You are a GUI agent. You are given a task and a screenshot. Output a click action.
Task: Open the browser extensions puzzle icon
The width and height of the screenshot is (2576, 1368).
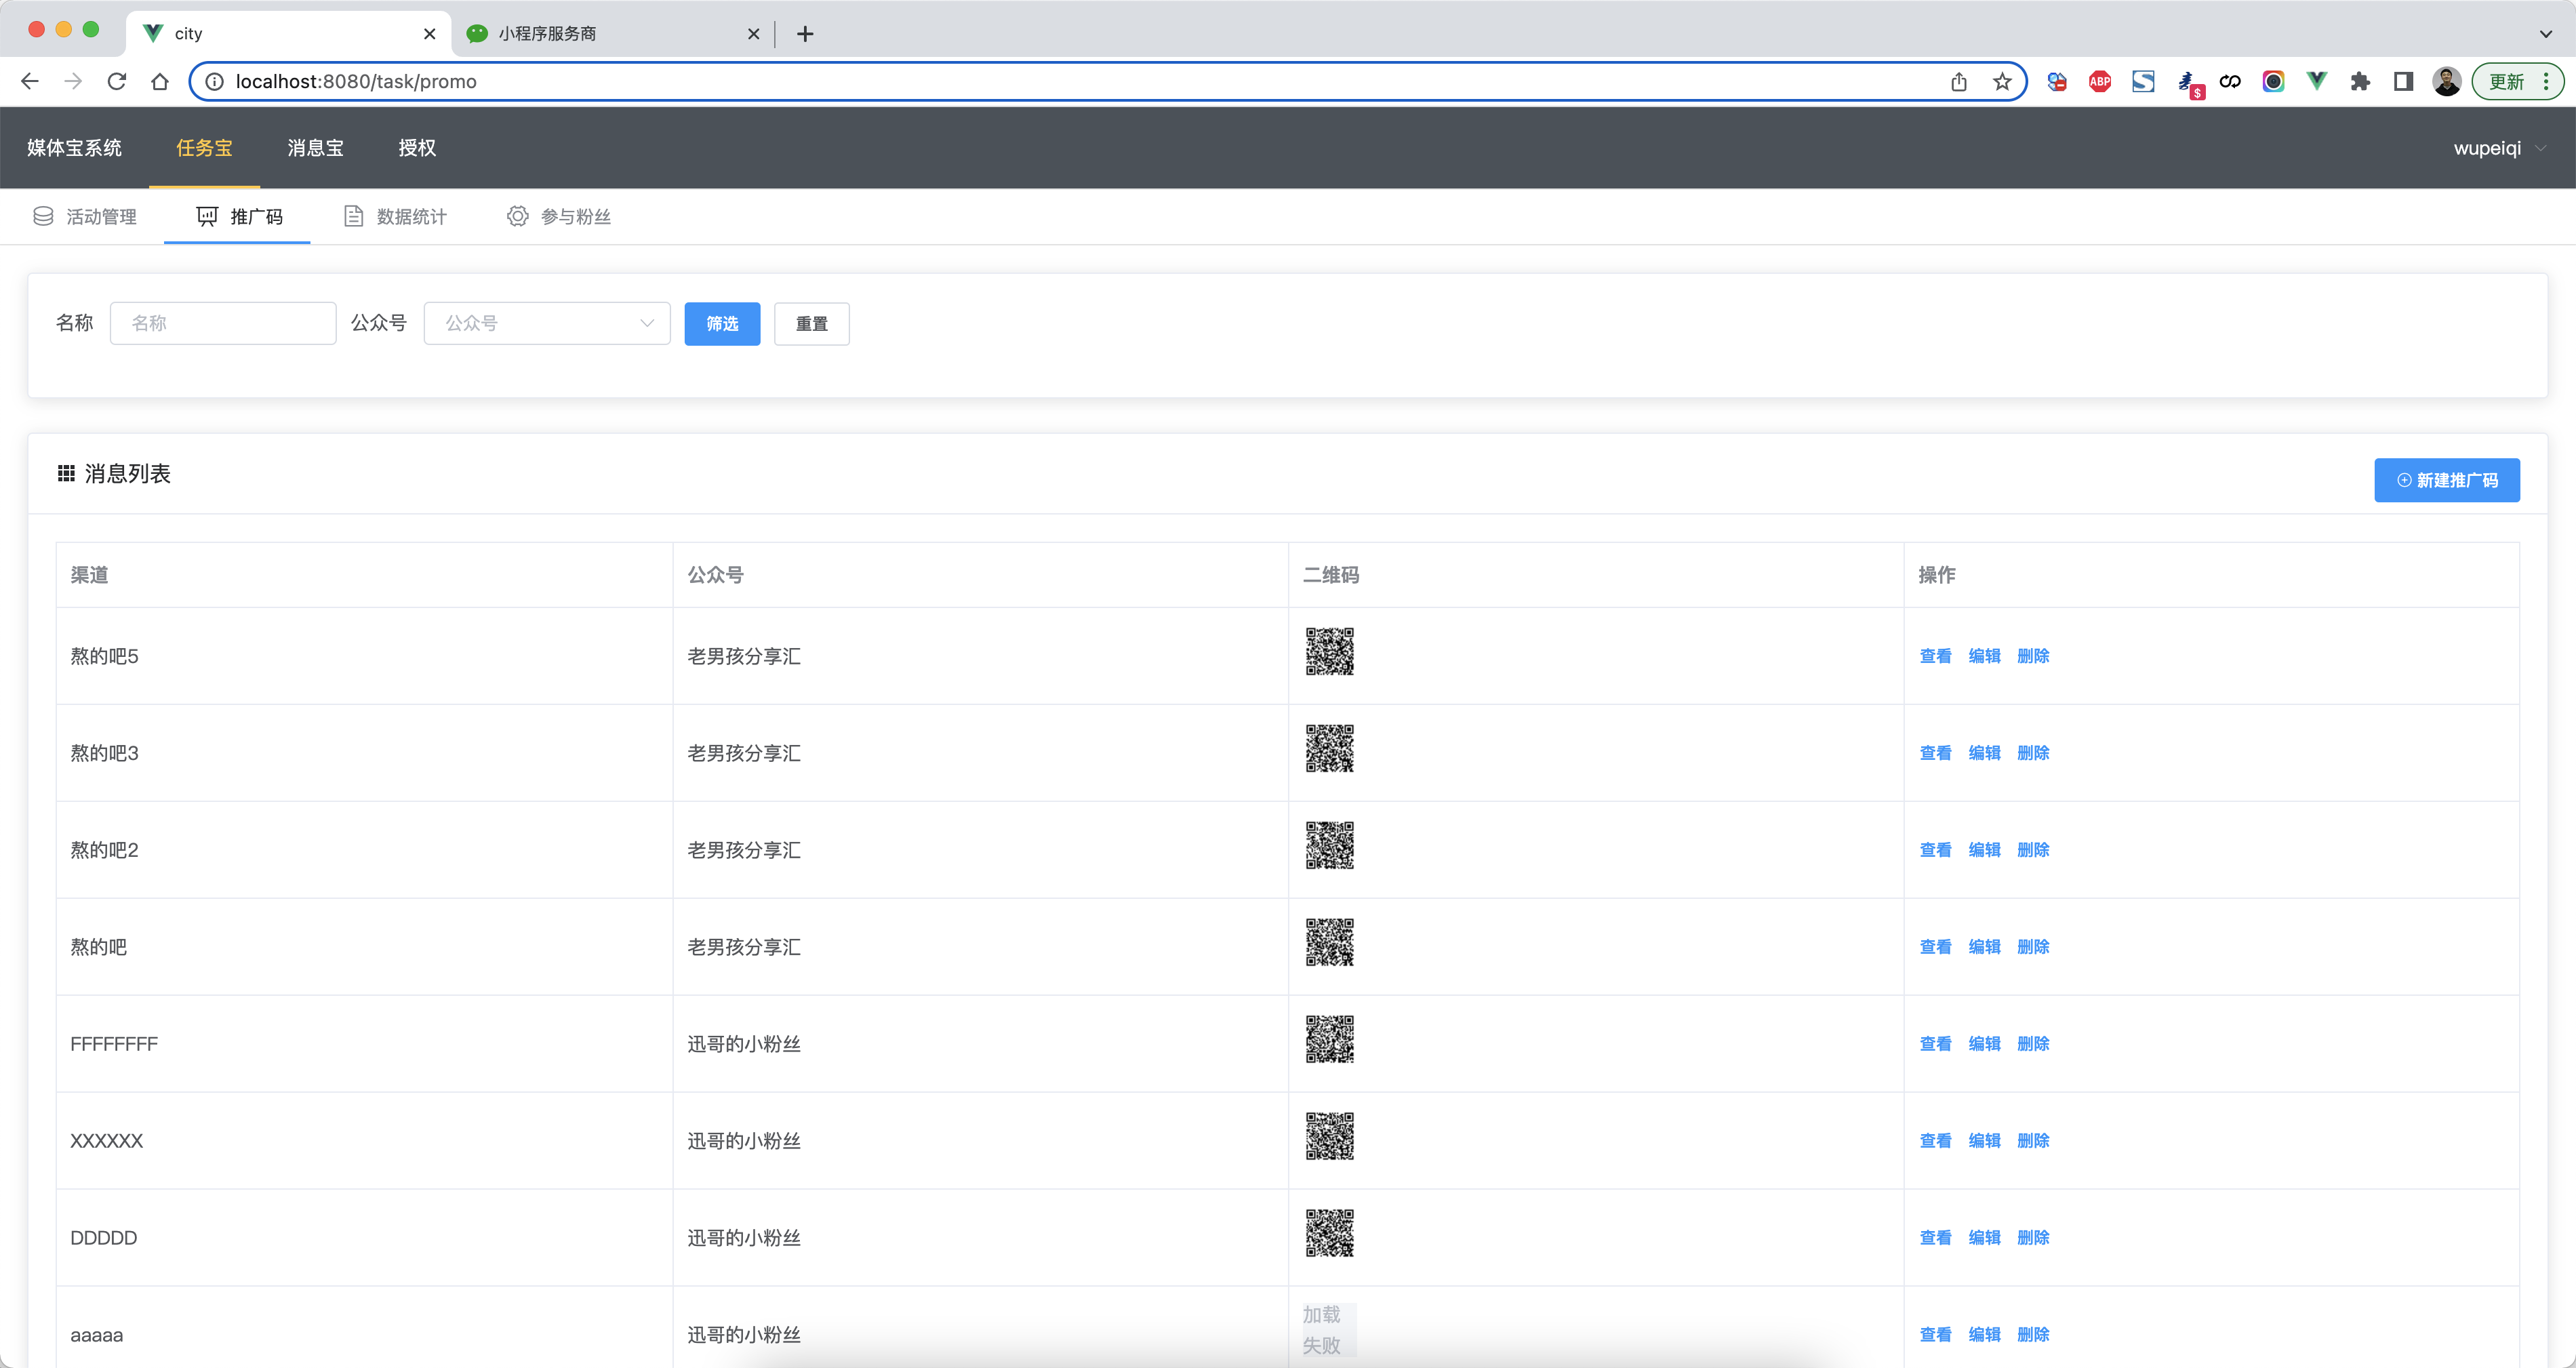[x=2360, y=81]
